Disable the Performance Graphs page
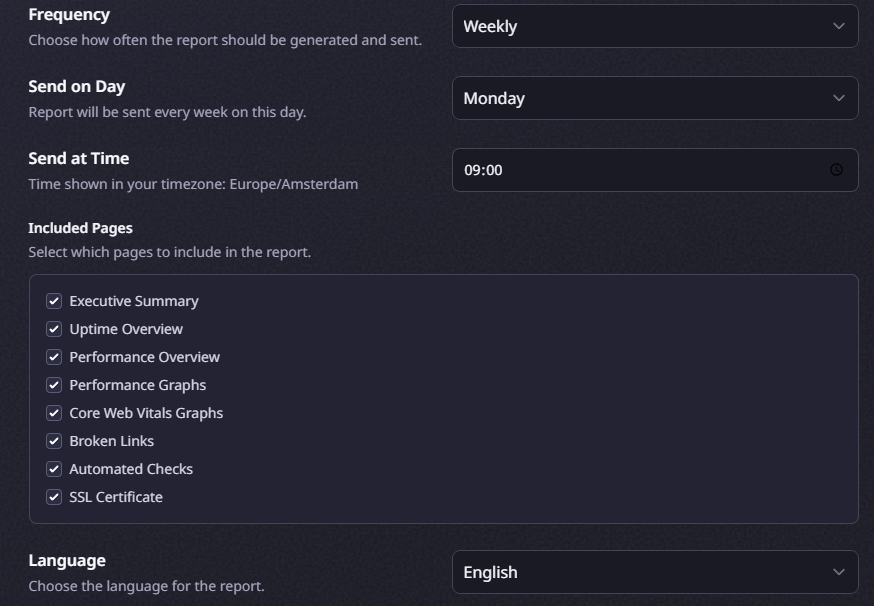Screen dimensions: 874x606 (54, 385)
